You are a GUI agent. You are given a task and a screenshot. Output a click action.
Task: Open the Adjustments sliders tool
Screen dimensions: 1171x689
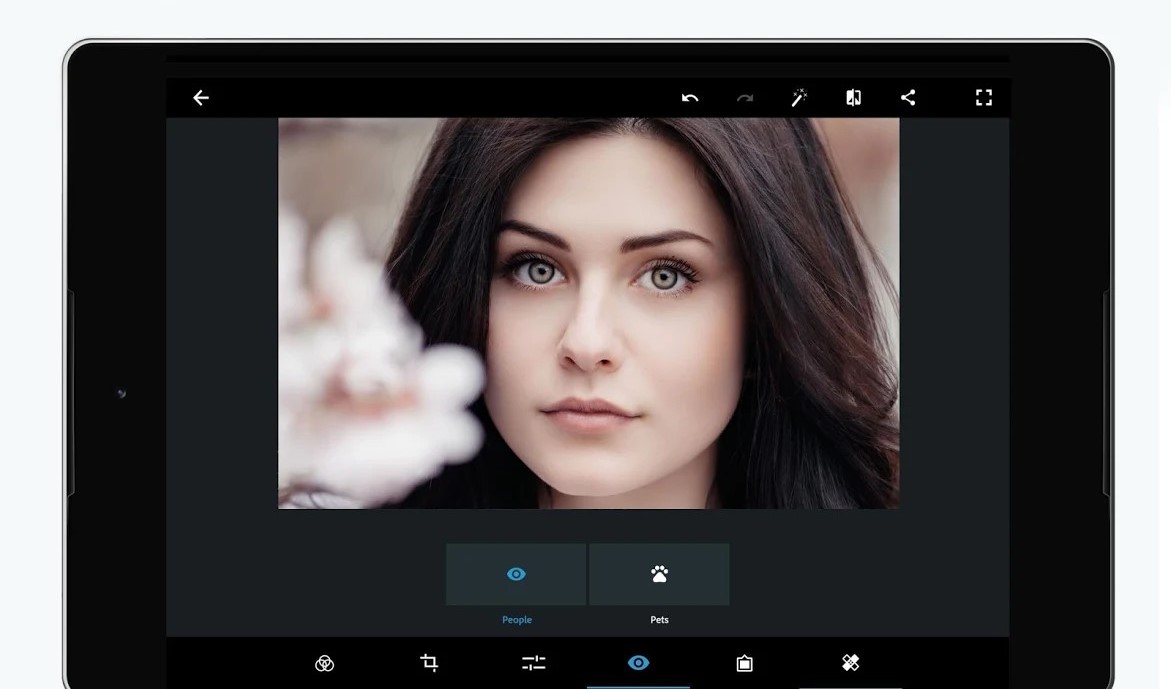point(534,663)
